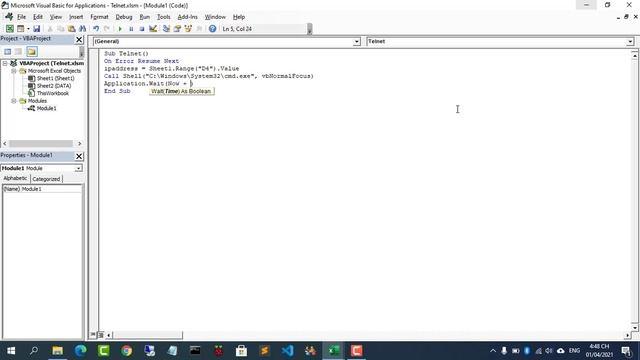Screen dimensions: 640x360
Task: Collapse the Microsoft Excel Objects folder
Action: [x=14, y=71]
